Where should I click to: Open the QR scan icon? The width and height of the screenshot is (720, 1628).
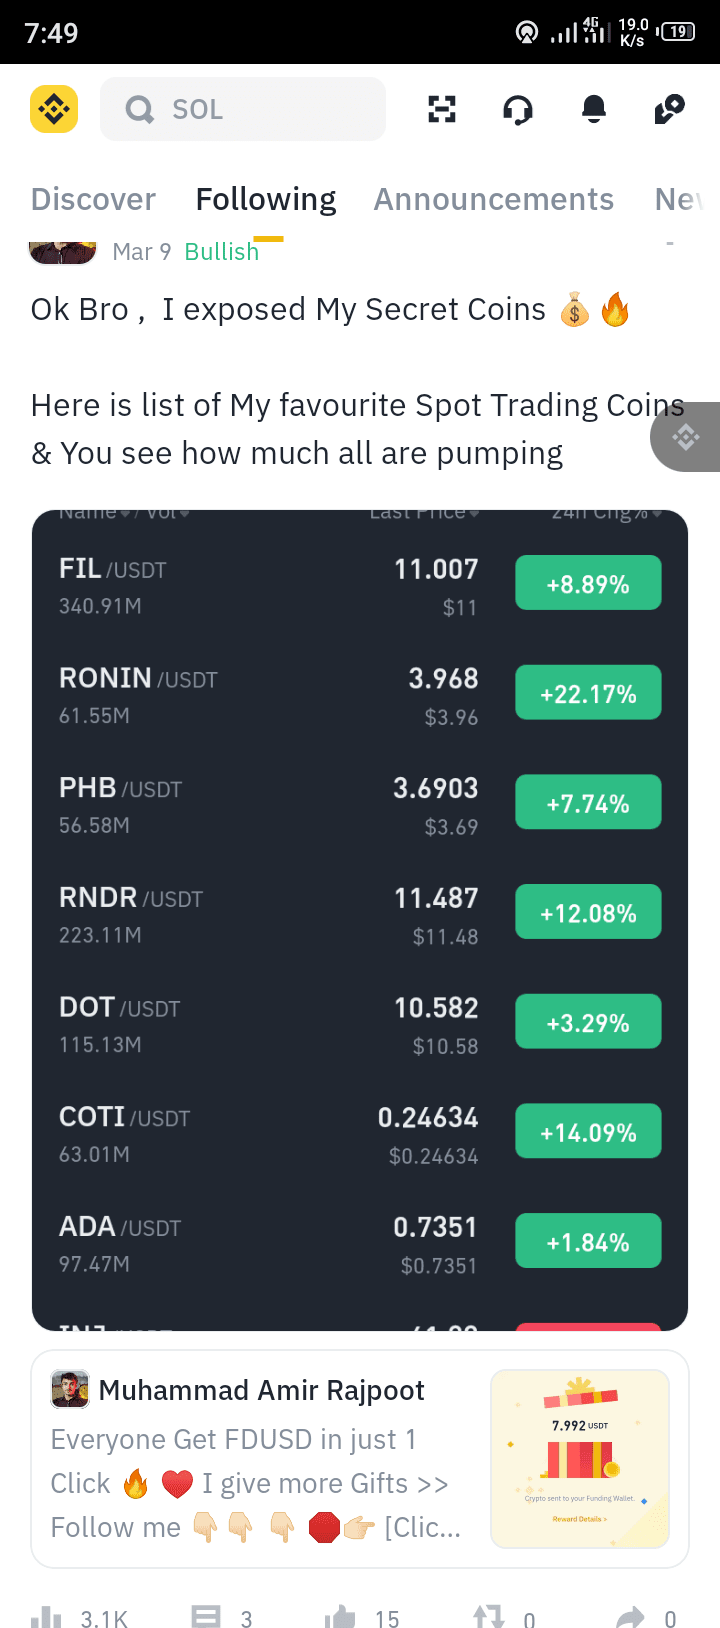(x=442, y=109)
